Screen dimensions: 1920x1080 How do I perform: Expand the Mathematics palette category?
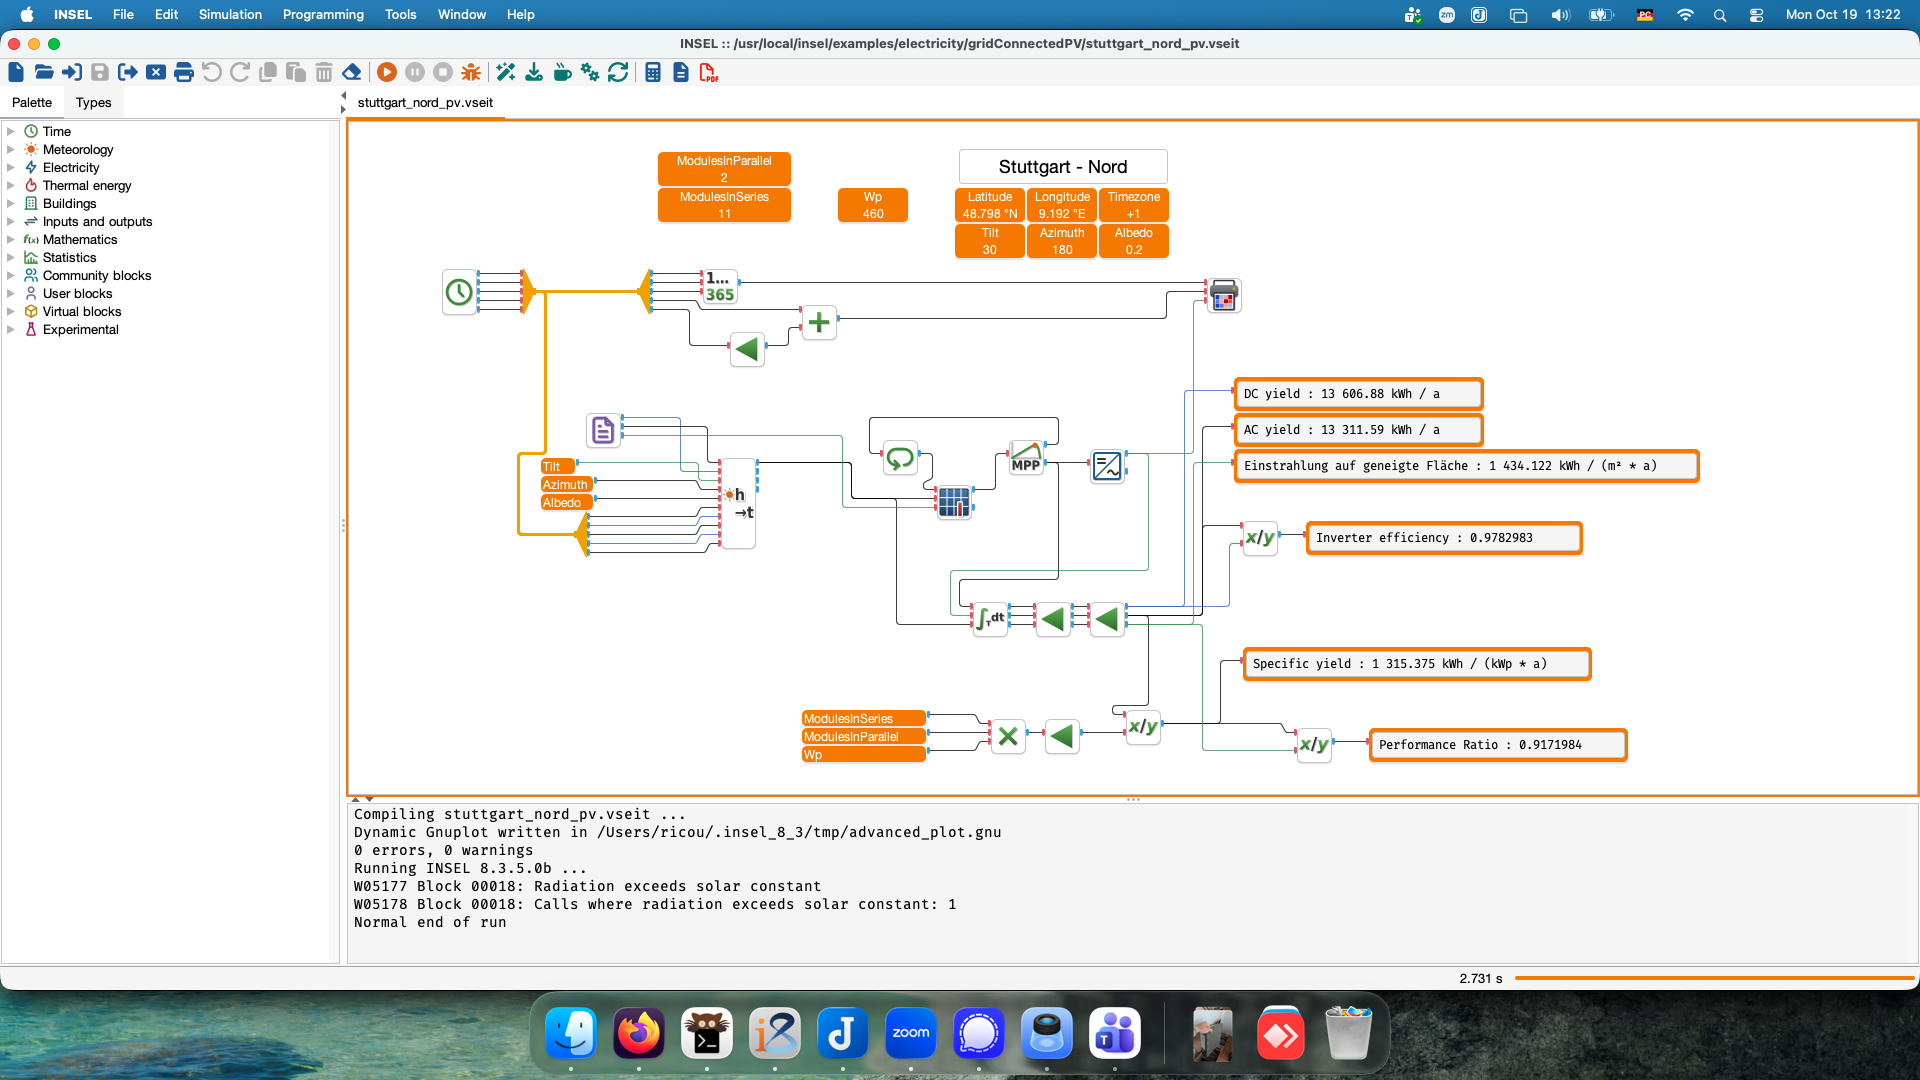point(11,239)
